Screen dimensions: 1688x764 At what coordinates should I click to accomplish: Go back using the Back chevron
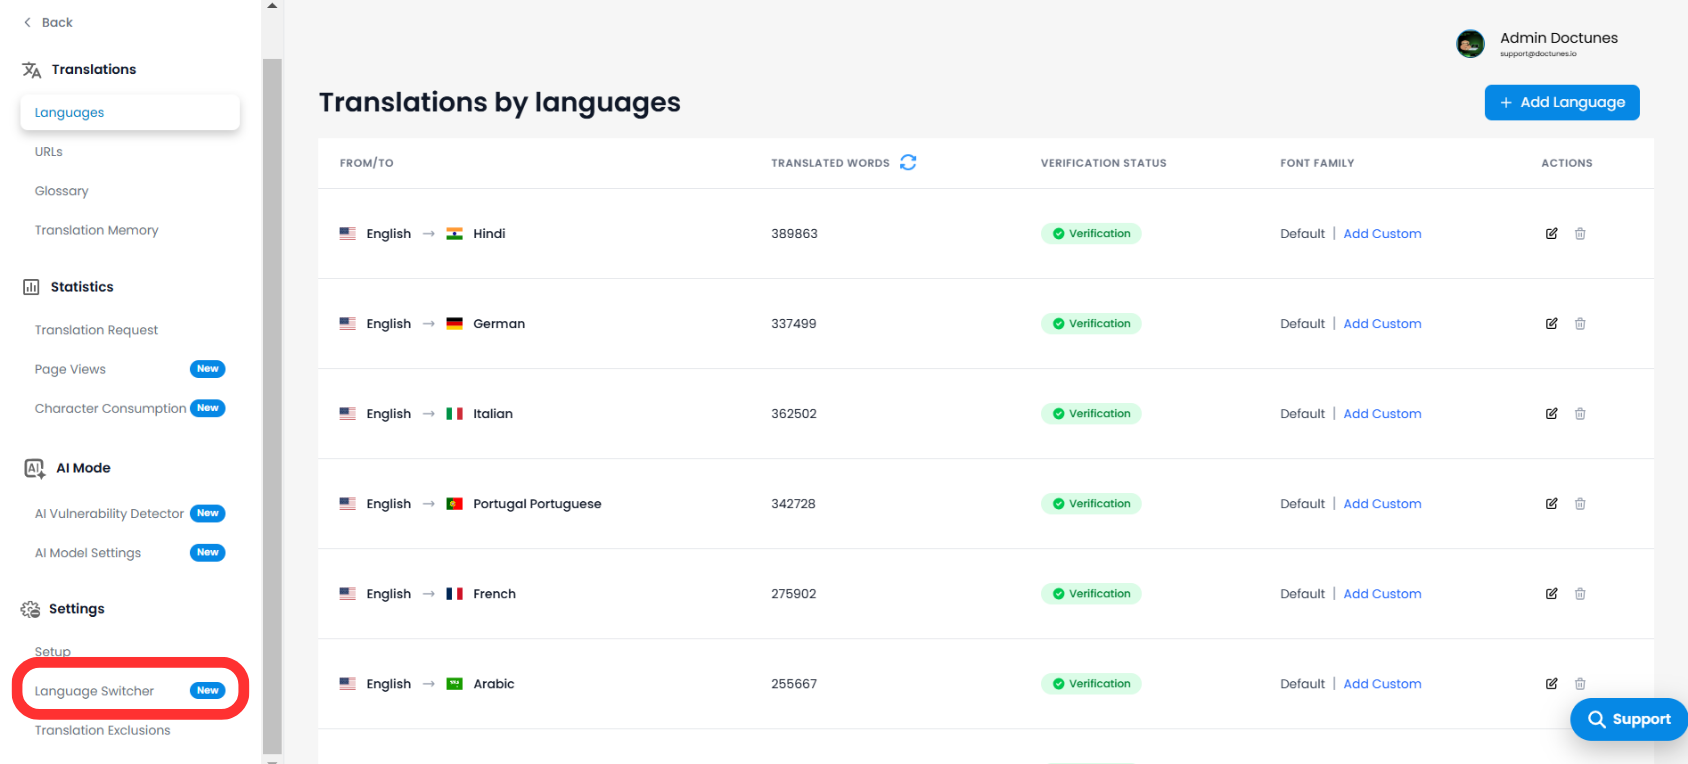[28, 22]
